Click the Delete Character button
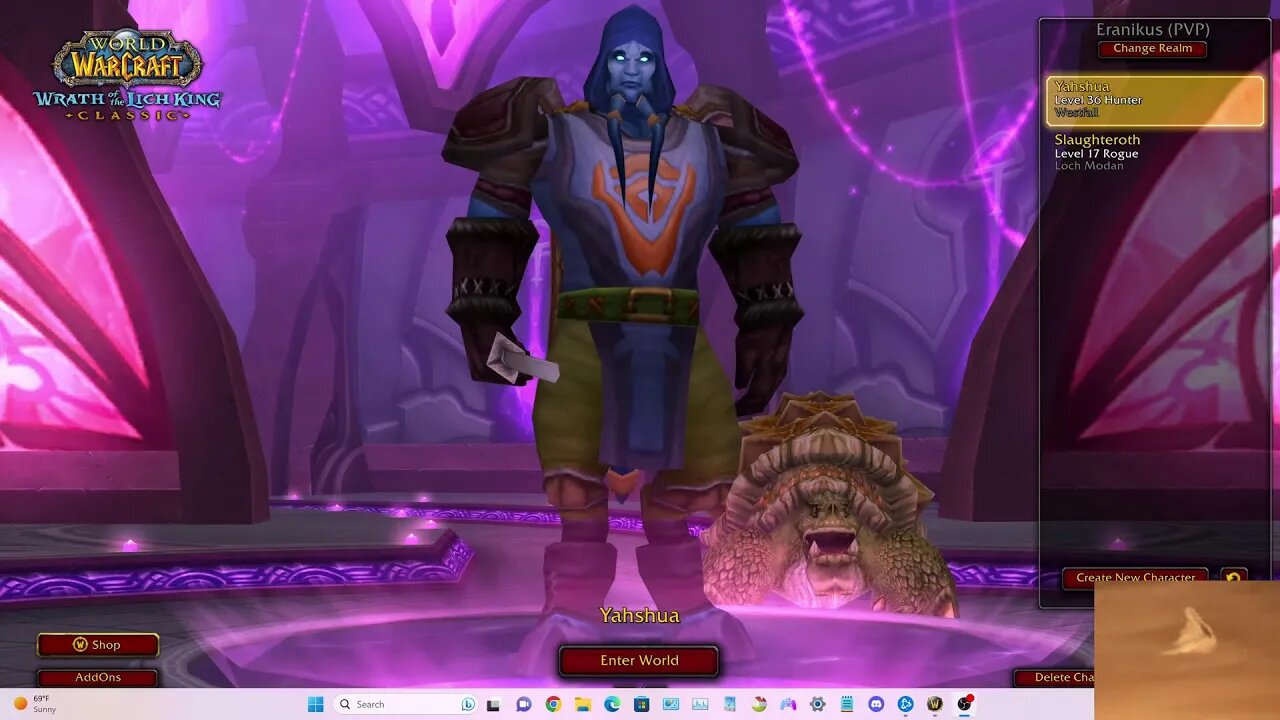 click(1055, 677)
